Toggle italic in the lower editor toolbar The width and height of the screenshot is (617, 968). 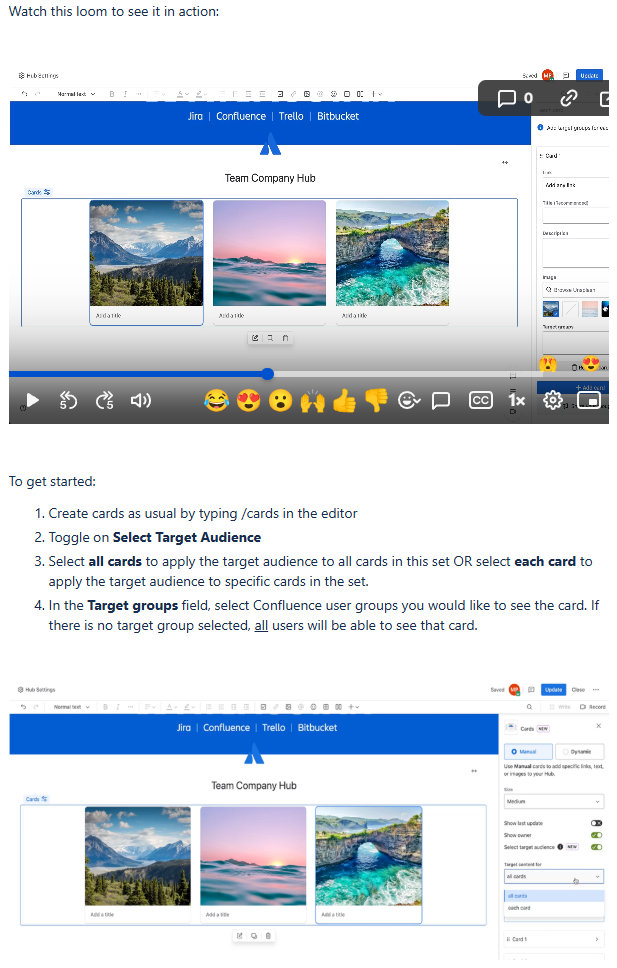pyautogui.click(x=118, y=707)
